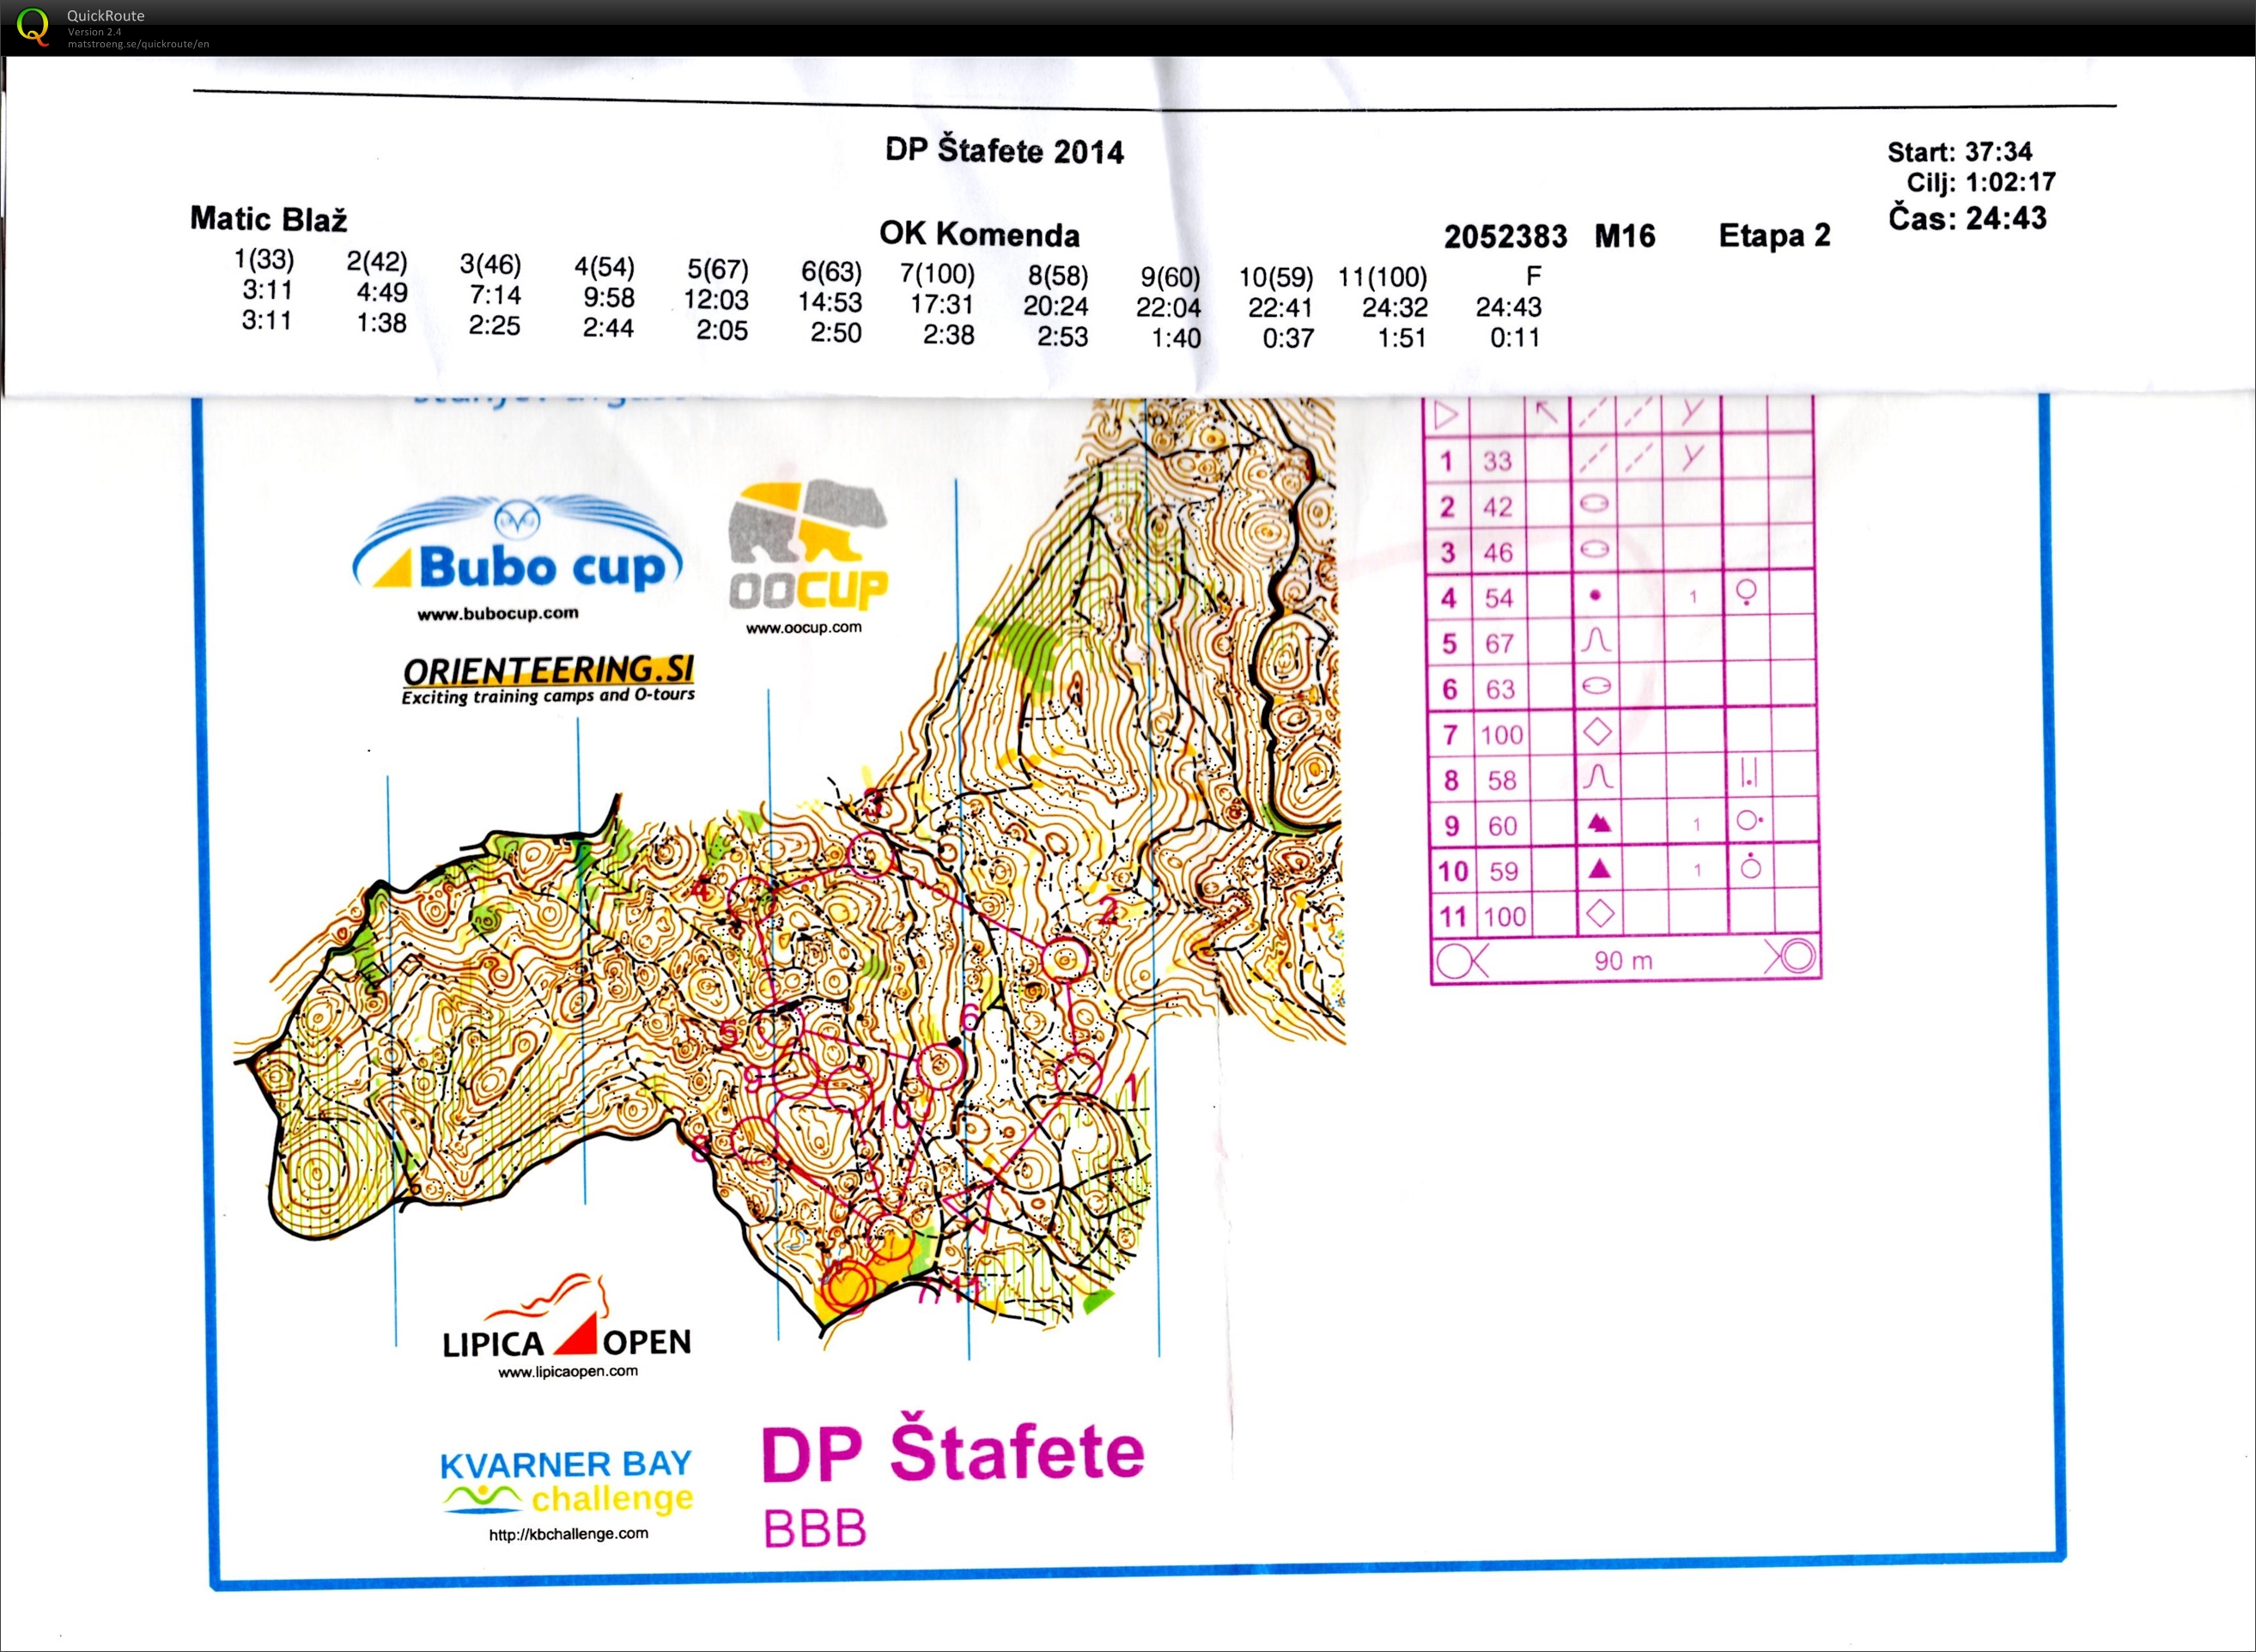Screen dimensions: 2256x1652
Task: Open the www.bubocup.com link
Action: coord(497,614)
